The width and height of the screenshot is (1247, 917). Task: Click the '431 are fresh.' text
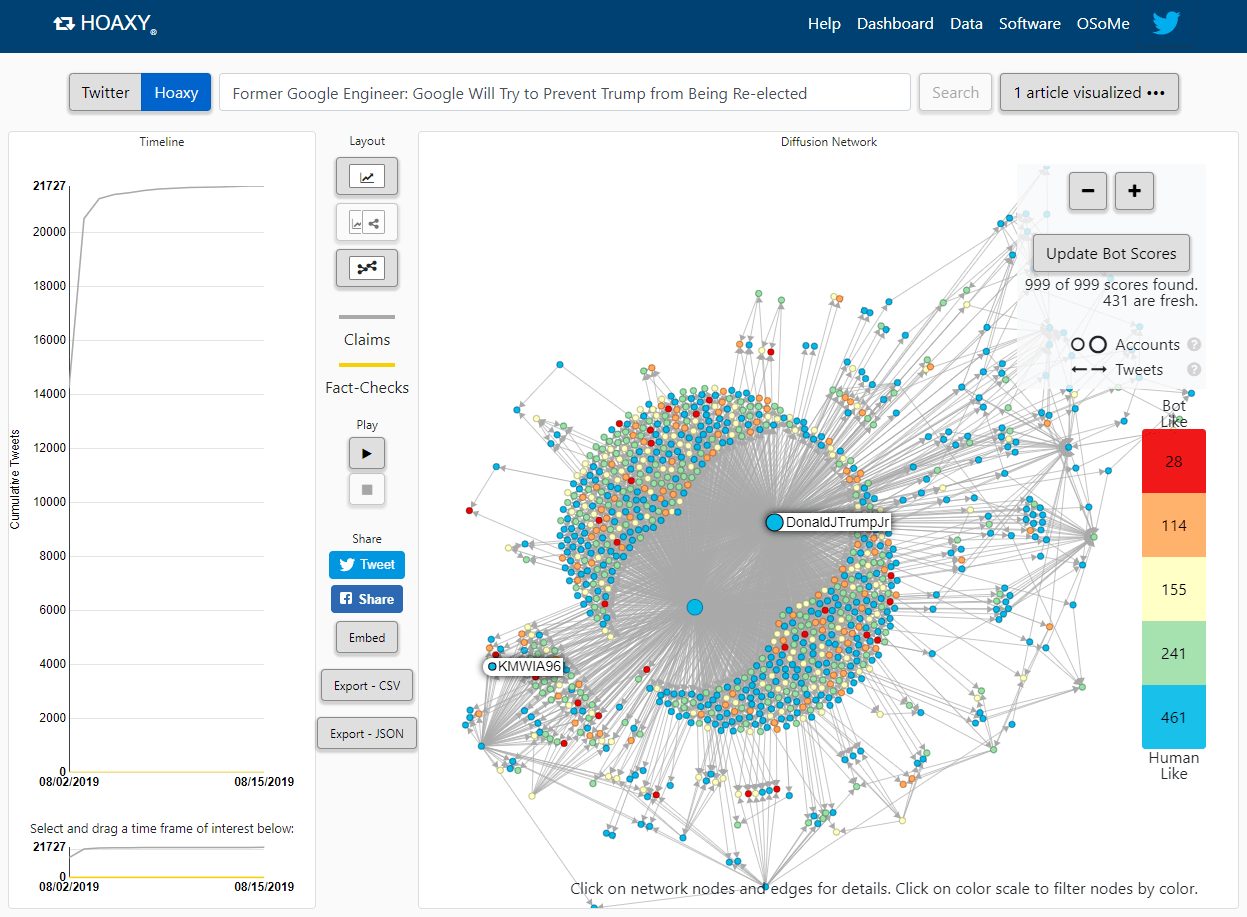pyautogui.click(x=1150, y=300)
